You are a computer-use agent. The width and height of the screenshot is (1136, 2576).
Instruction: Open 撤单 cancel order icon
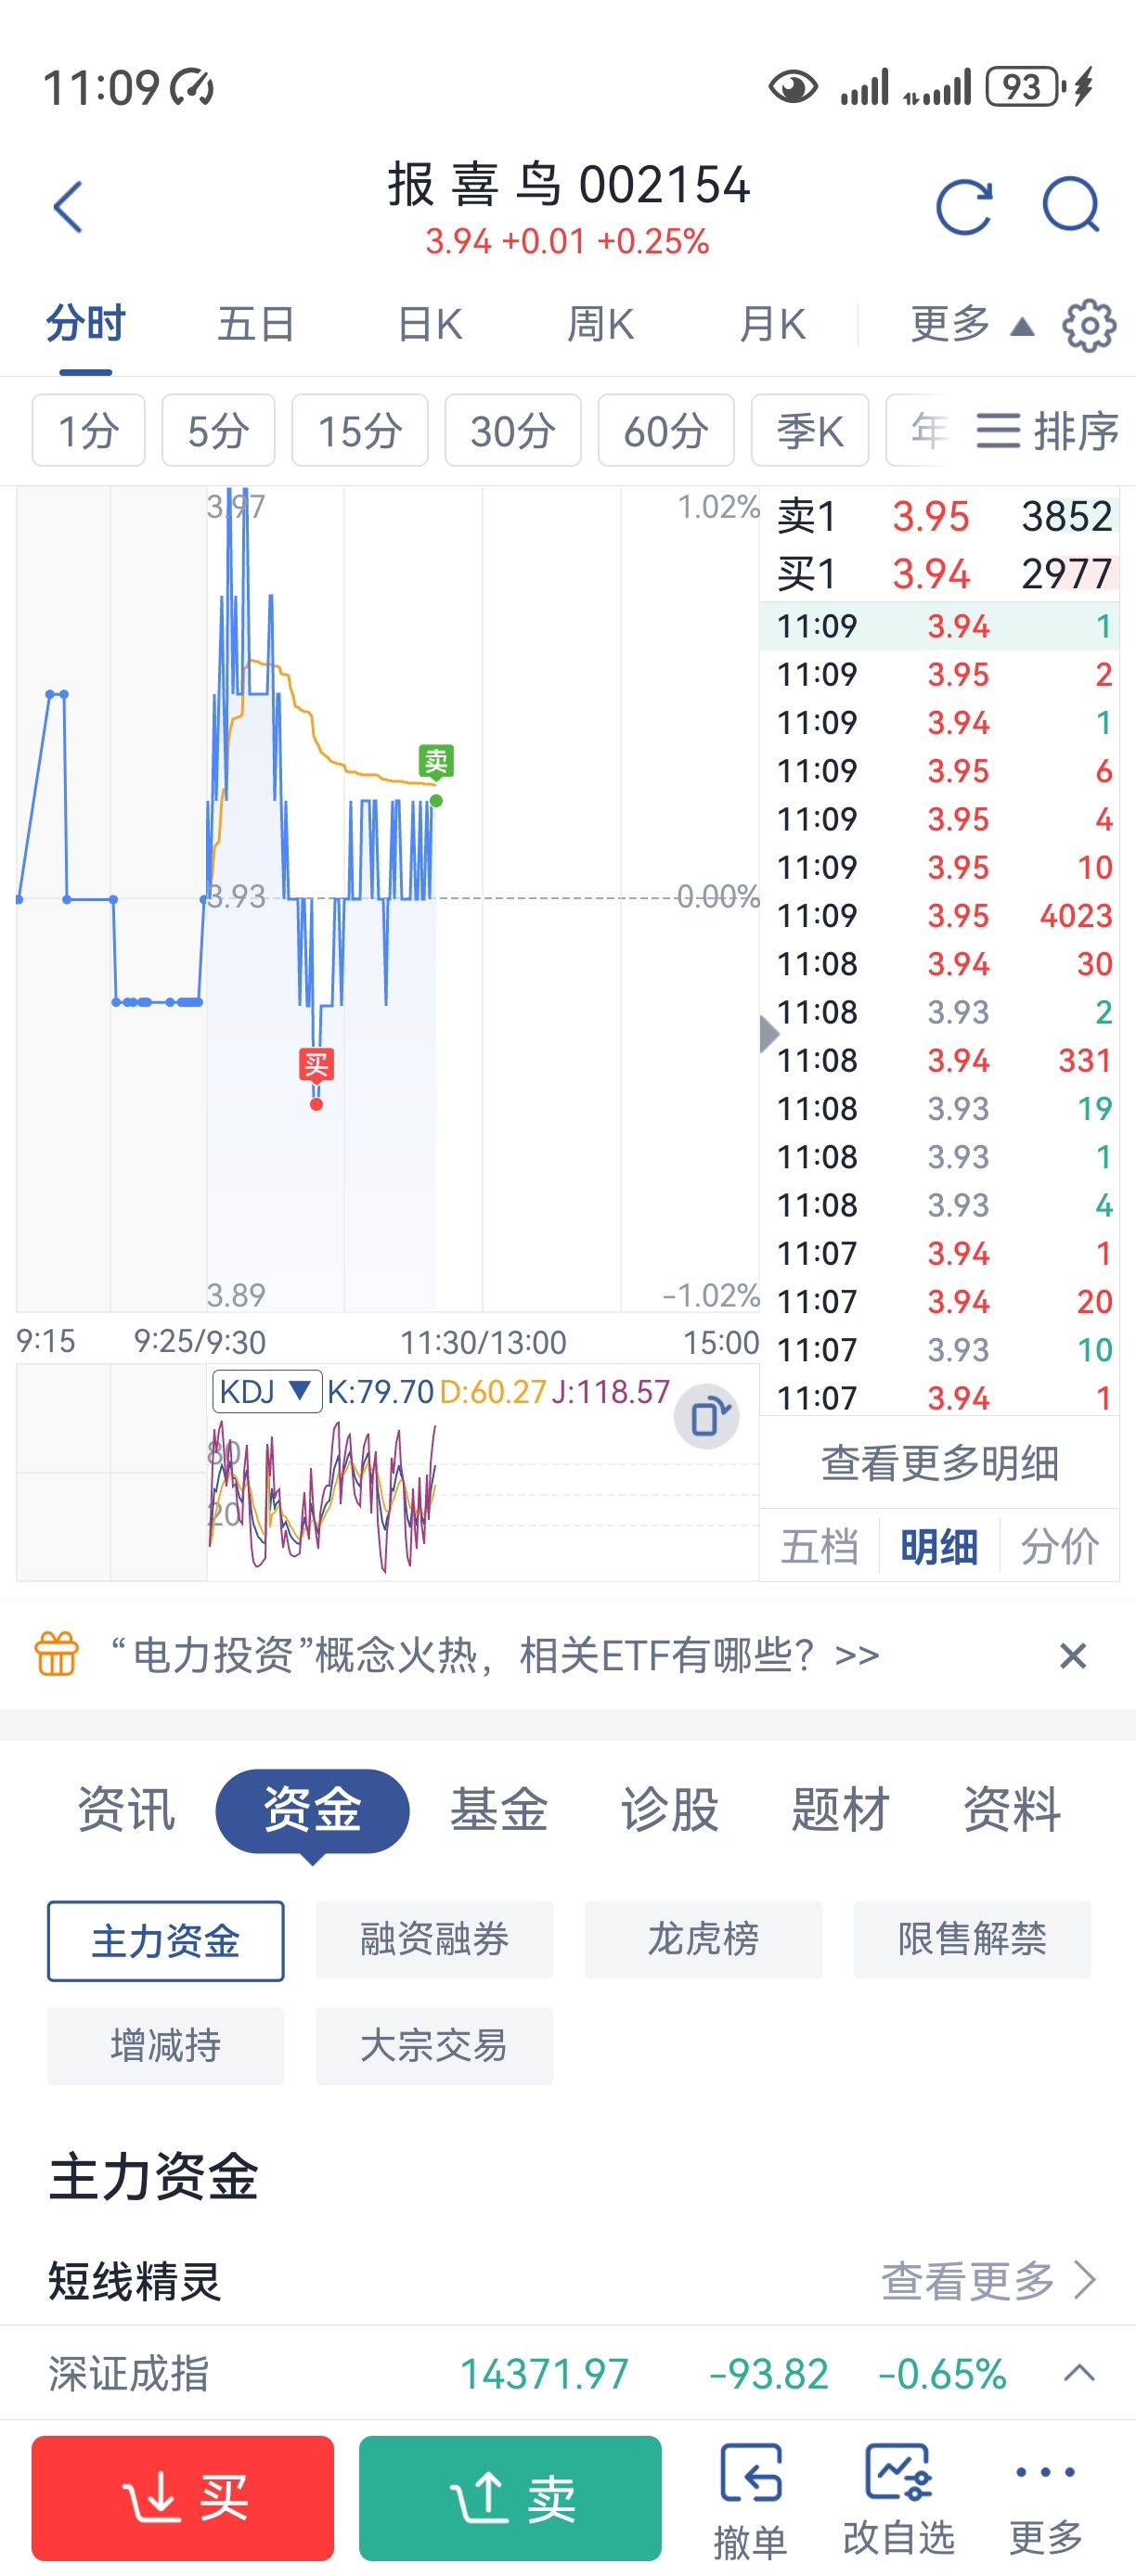750,2499
